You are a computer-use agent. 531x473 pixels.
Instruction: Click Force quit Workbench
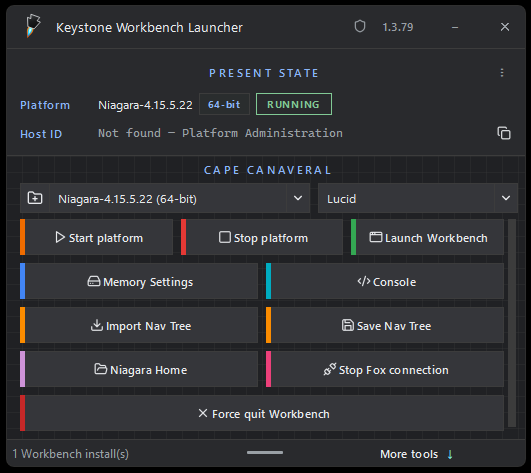tap(262, 413)
